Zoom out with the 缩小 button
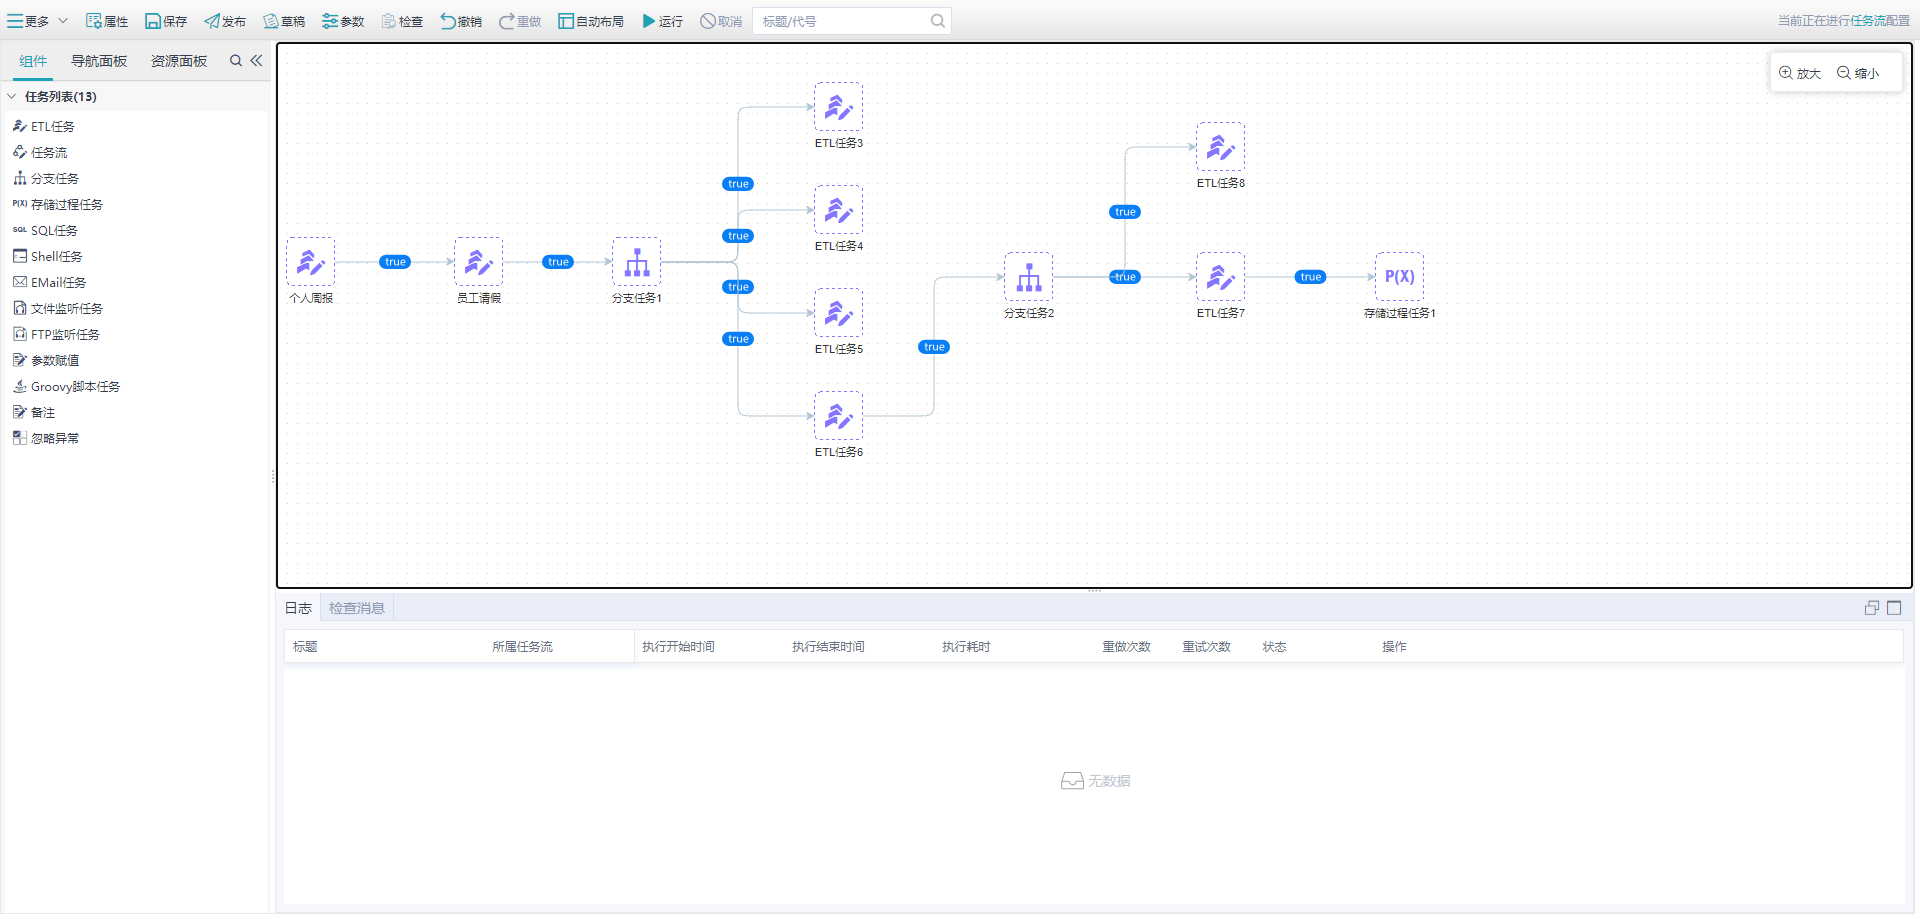Image resolution: width=1920 pixels, height=919 pixels. click(1858, 73)
